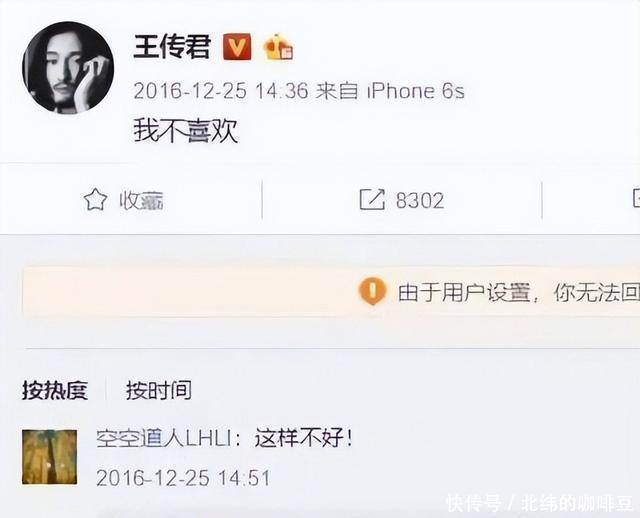Select the post text 我不喜欢
Image resolution: width=640 pixels, height=518 pixels.
click(186, 131)
